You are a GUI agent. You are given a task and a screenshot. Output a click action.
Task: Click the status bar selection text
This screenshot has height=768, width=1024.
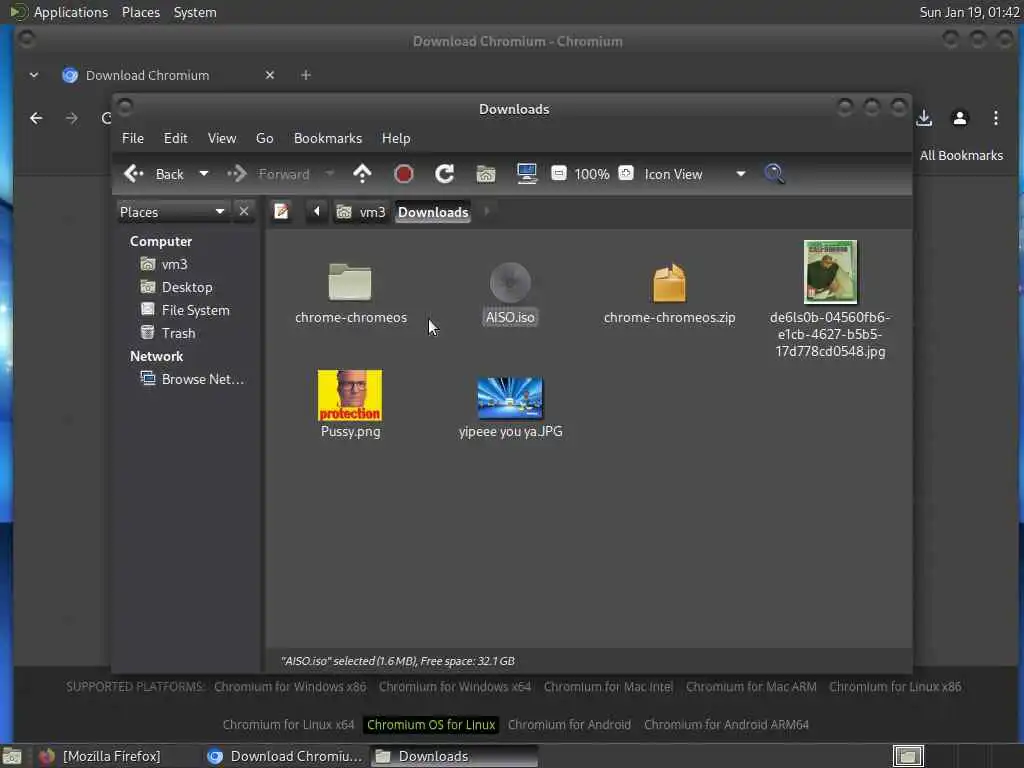(x=398, y=661)
